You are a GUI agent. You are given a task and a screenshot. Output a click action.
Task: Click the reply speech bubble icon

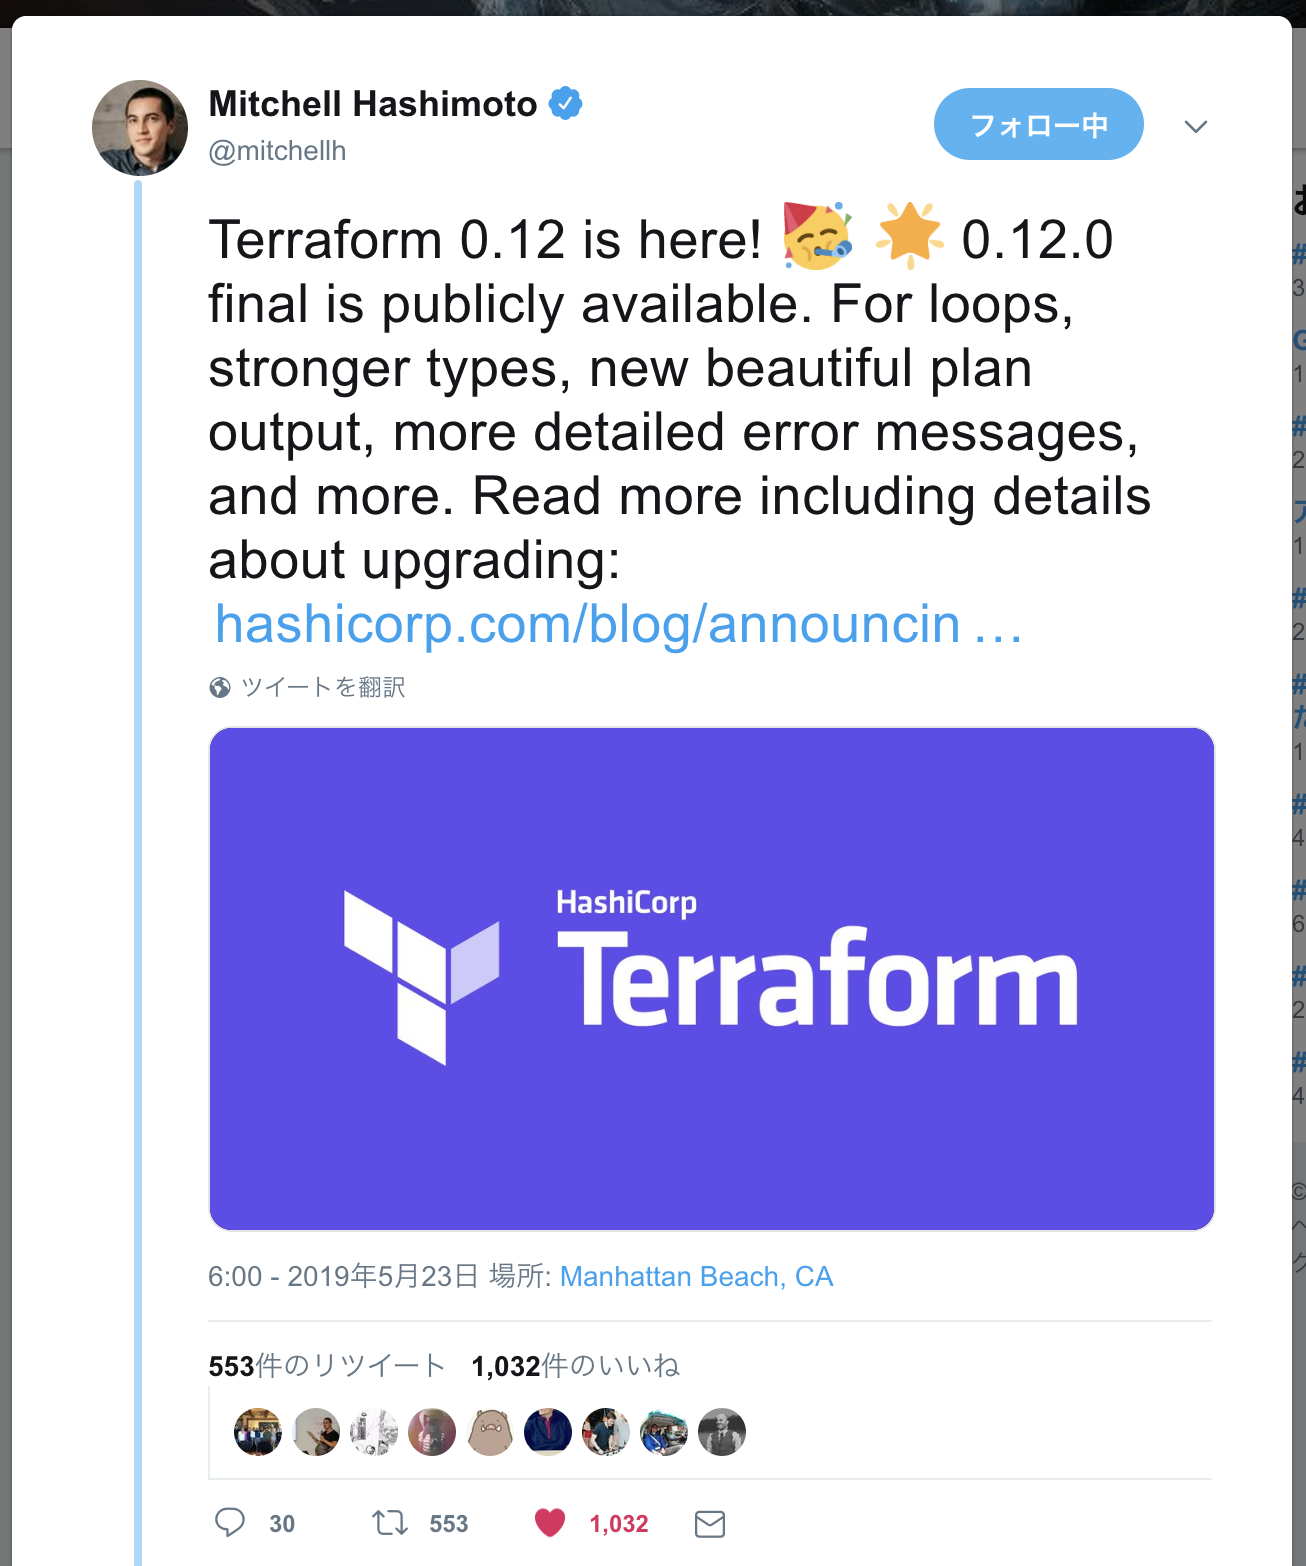click(230, 1522)
